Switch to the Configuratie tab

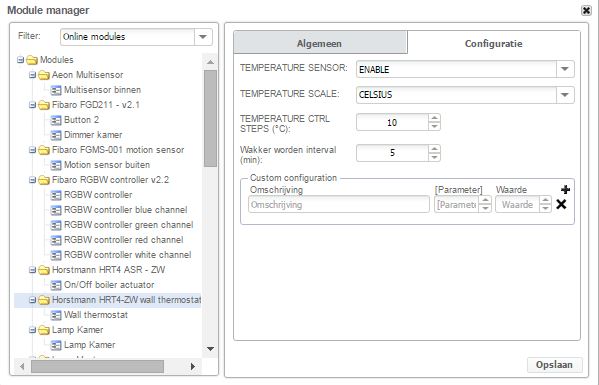[x=494, y=43]
